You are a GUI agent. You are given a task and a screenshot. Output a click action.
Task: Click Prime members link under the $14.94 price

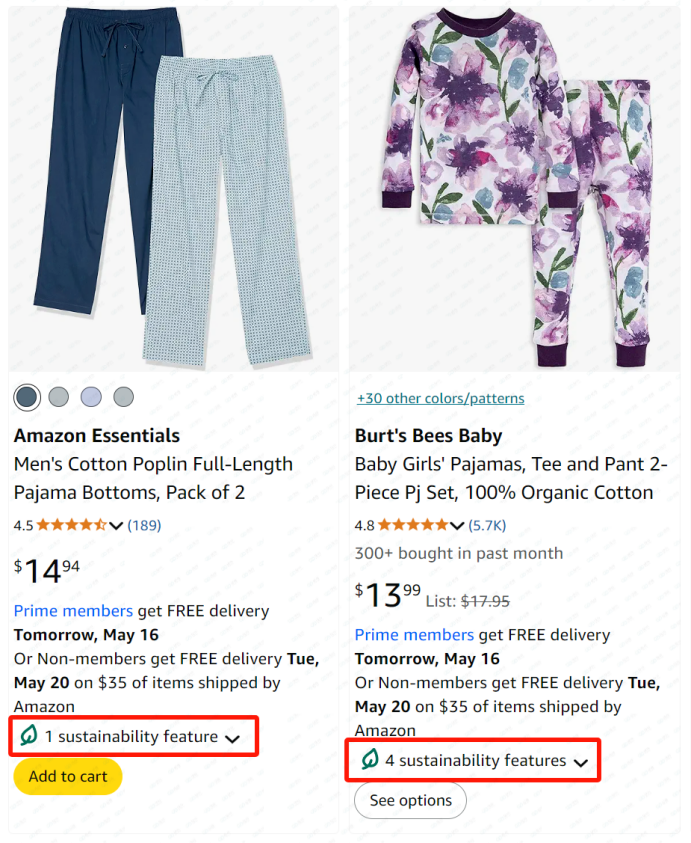pos(73,611)
